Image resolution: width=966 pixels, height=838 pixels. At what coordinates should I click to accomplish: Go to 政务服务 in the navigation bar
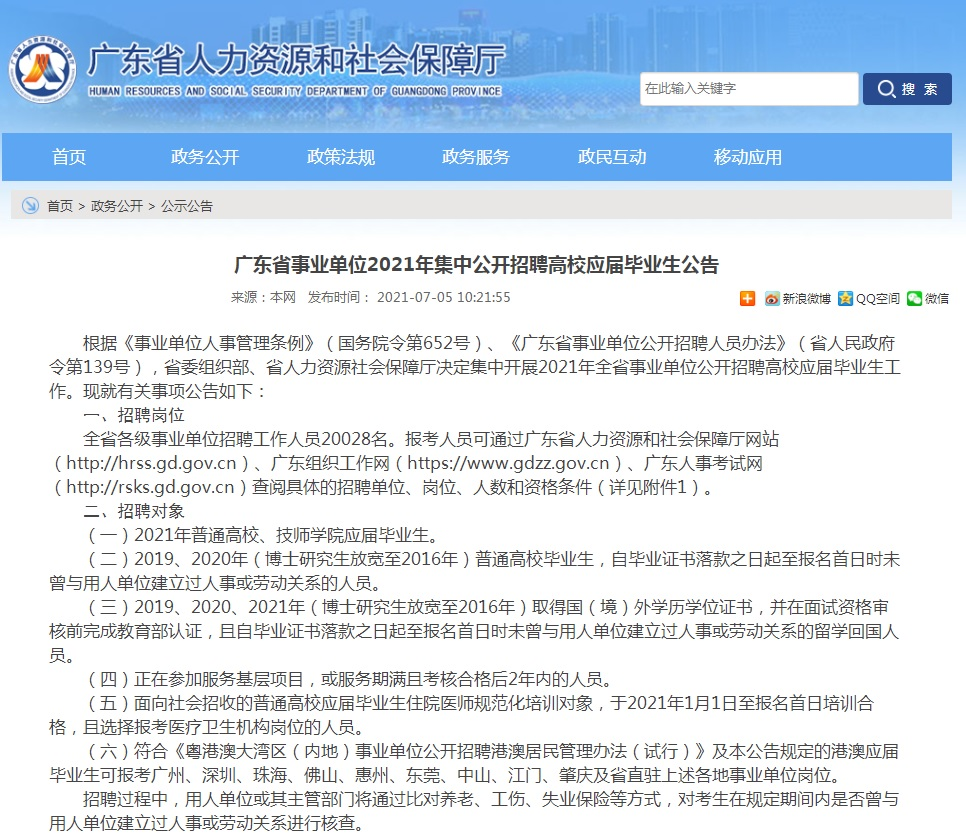(476, 157)
